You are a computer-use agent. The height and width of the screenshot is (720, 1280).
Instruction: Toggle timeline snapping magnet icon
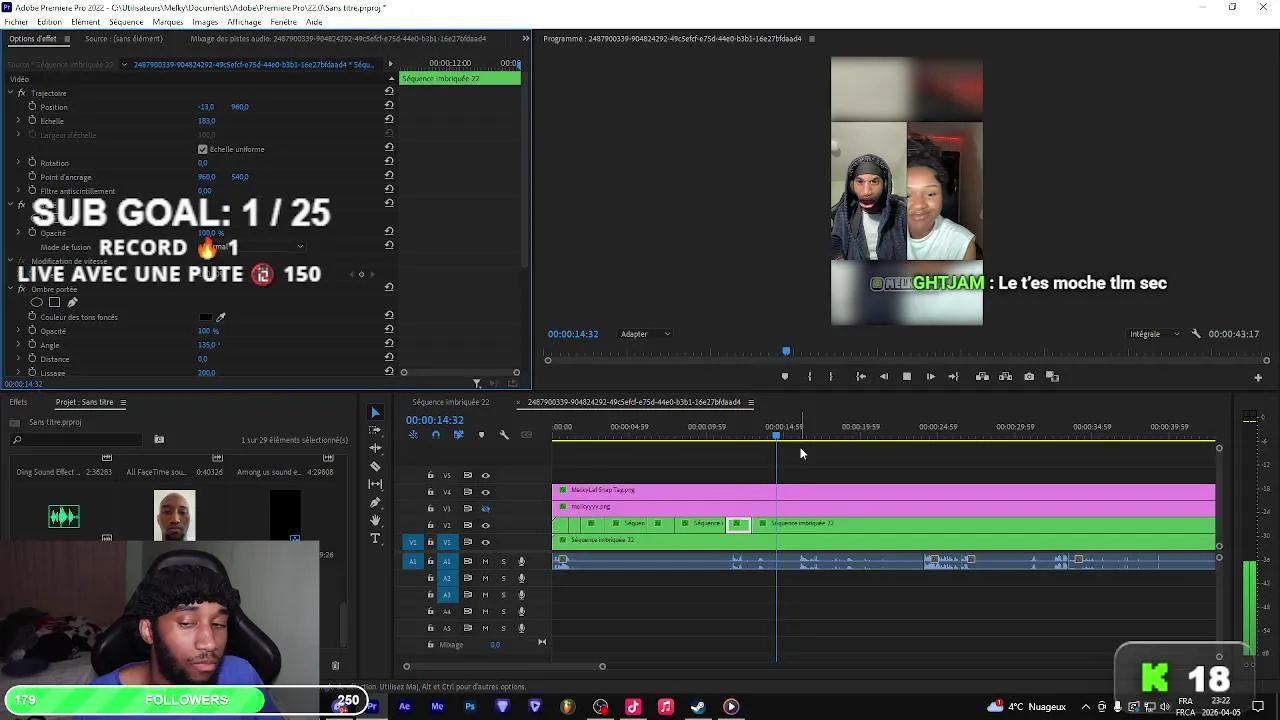point(435,435)
